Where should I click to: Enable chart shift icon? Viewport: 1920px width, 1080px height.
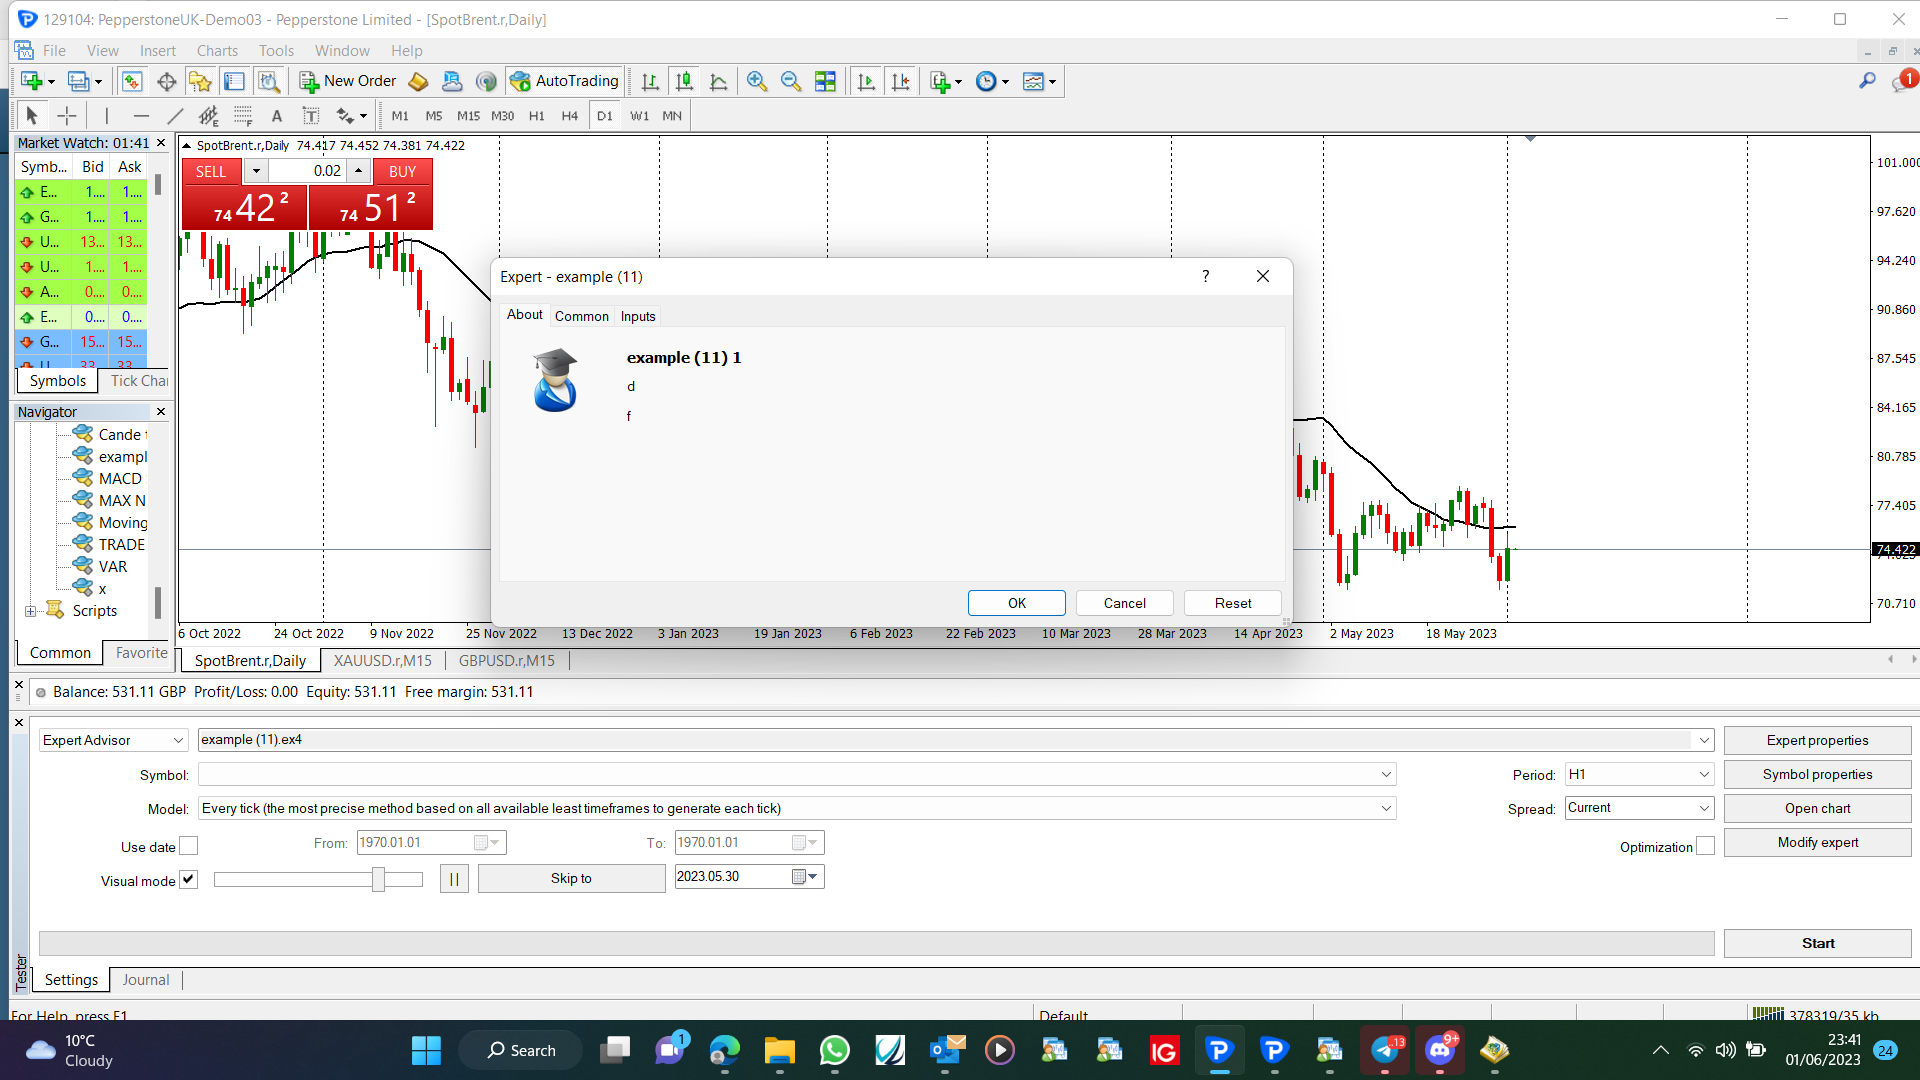pos(900,81)
